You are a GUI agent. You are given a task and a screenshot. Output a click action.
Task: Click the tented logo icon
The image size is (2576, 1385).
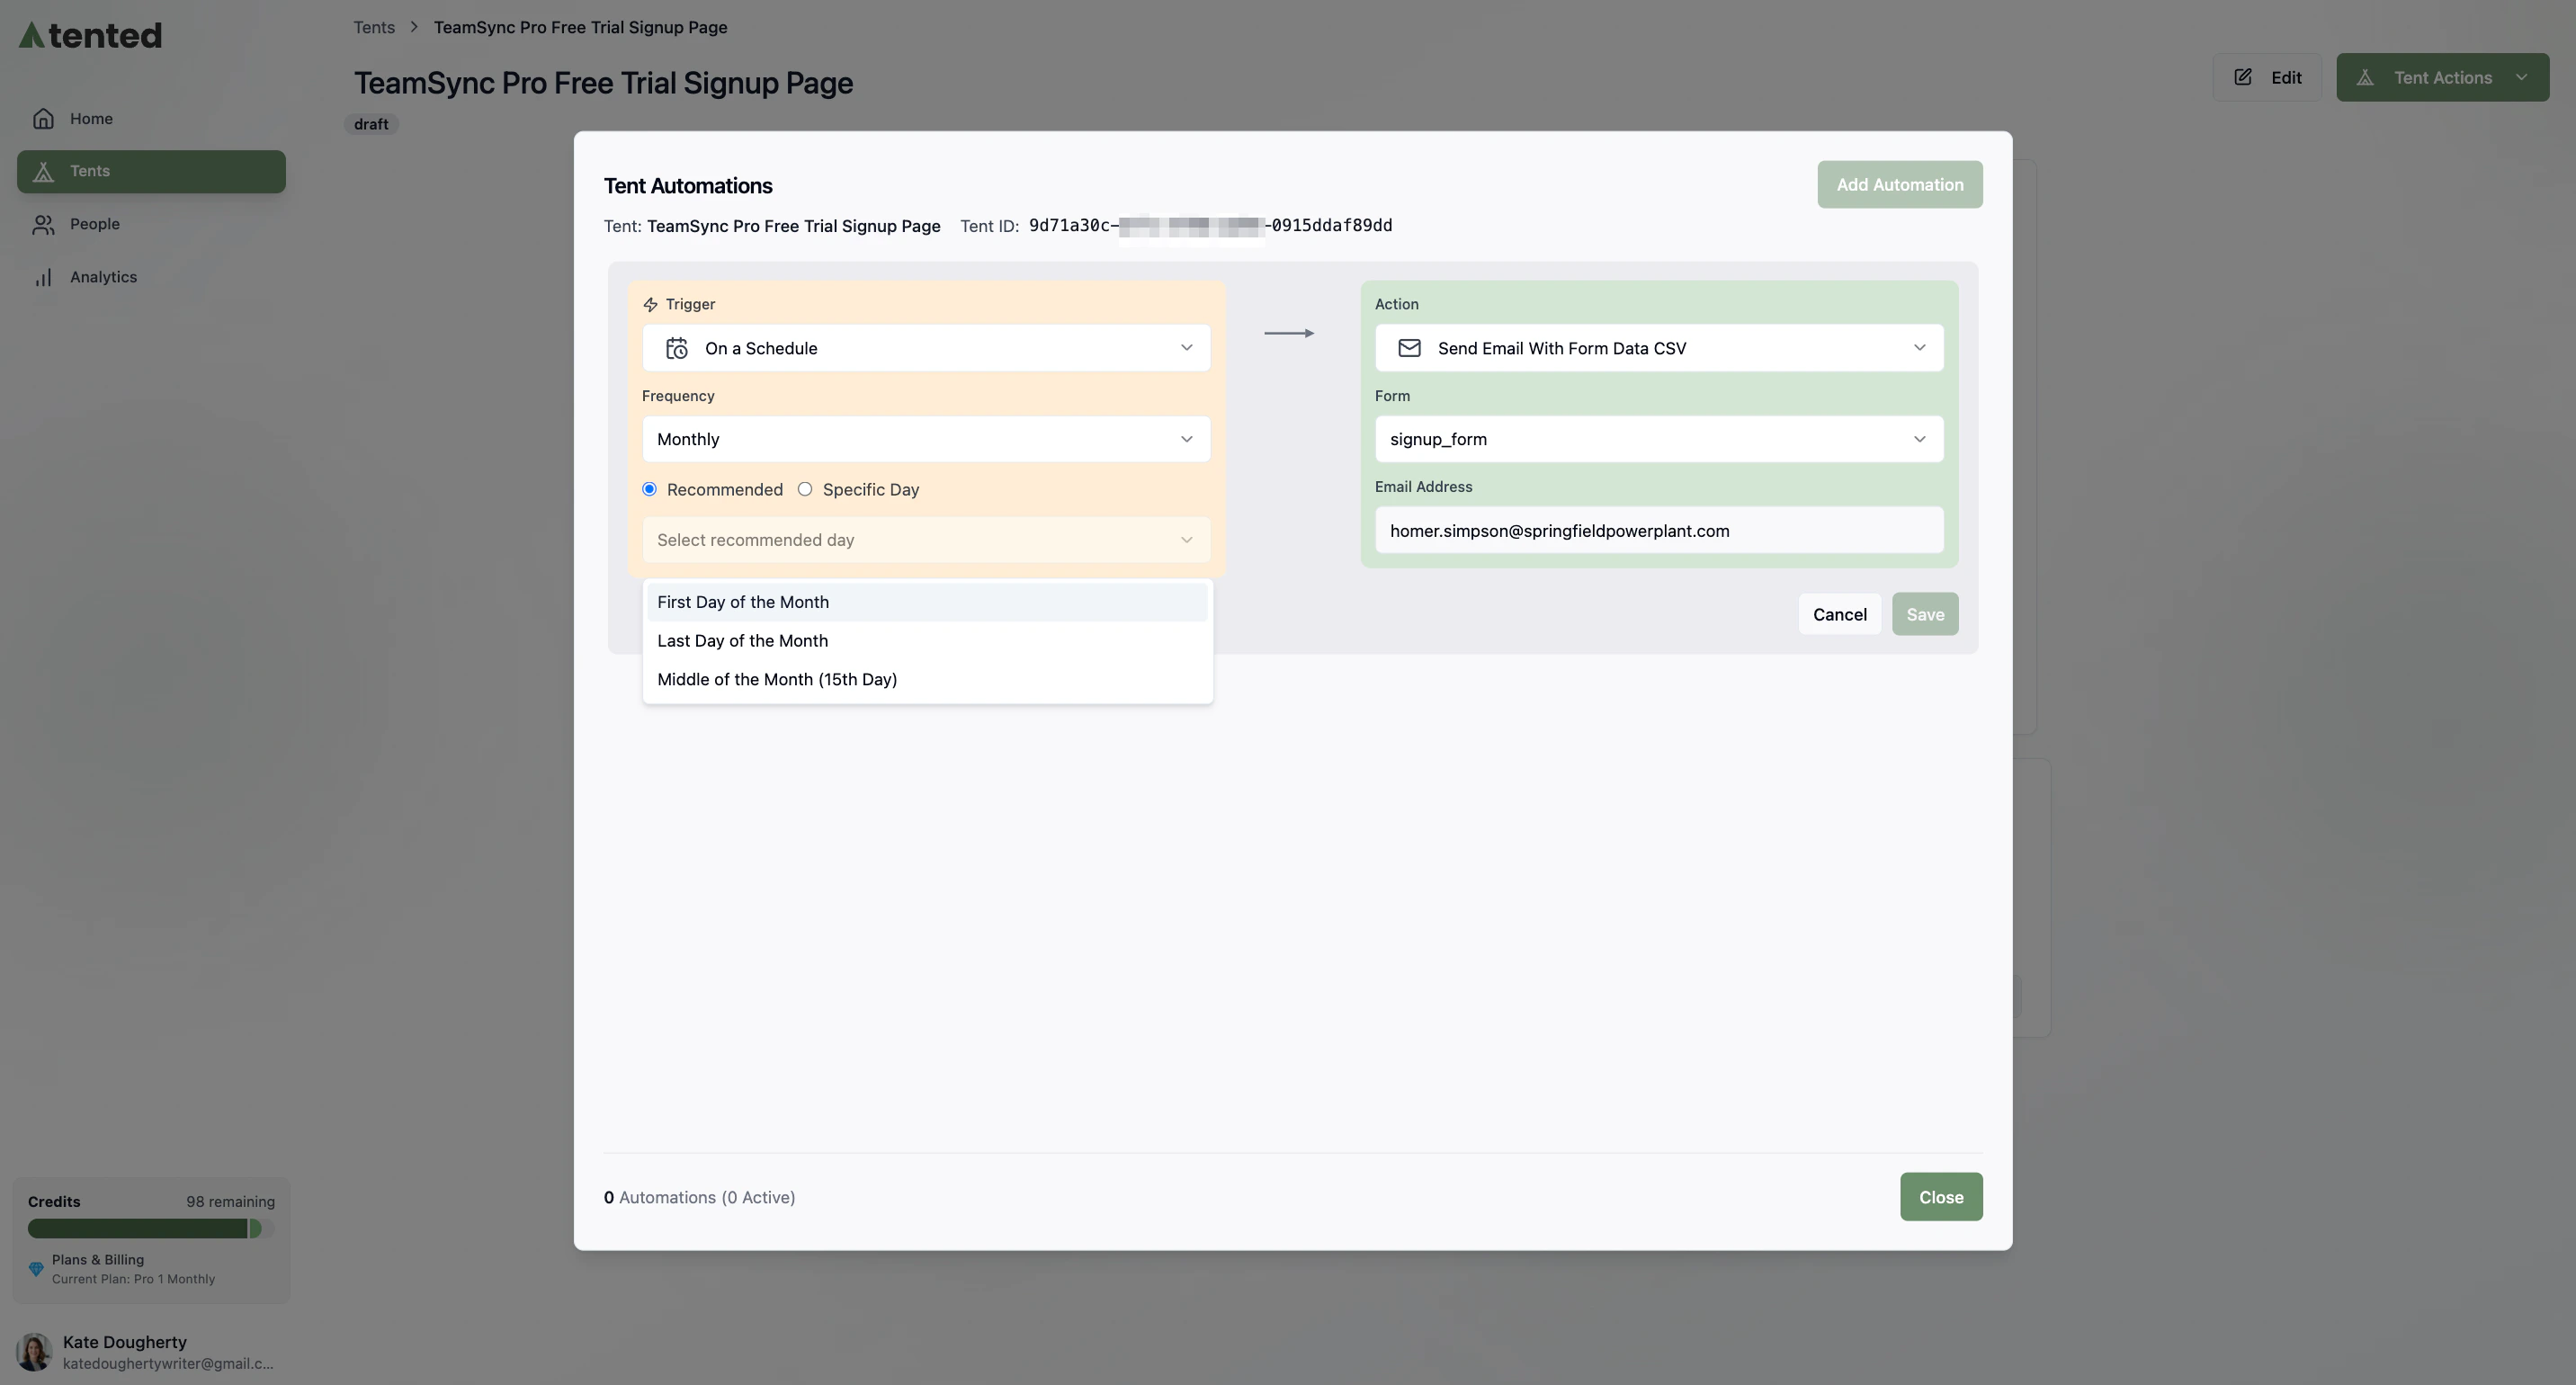coord(34,34)
